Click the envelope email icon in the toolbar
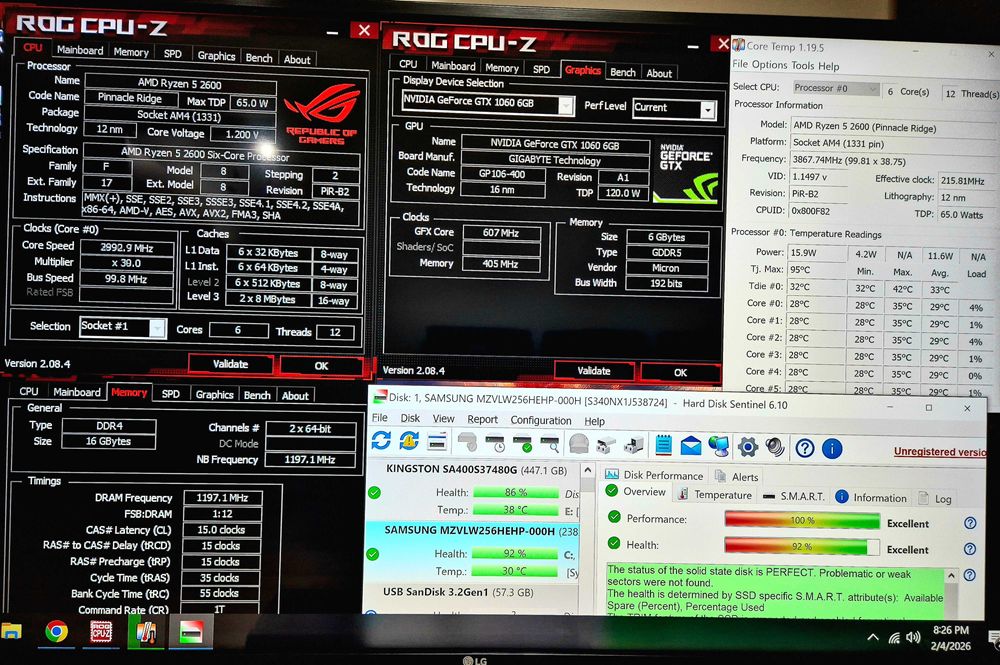 coord(691,446)
